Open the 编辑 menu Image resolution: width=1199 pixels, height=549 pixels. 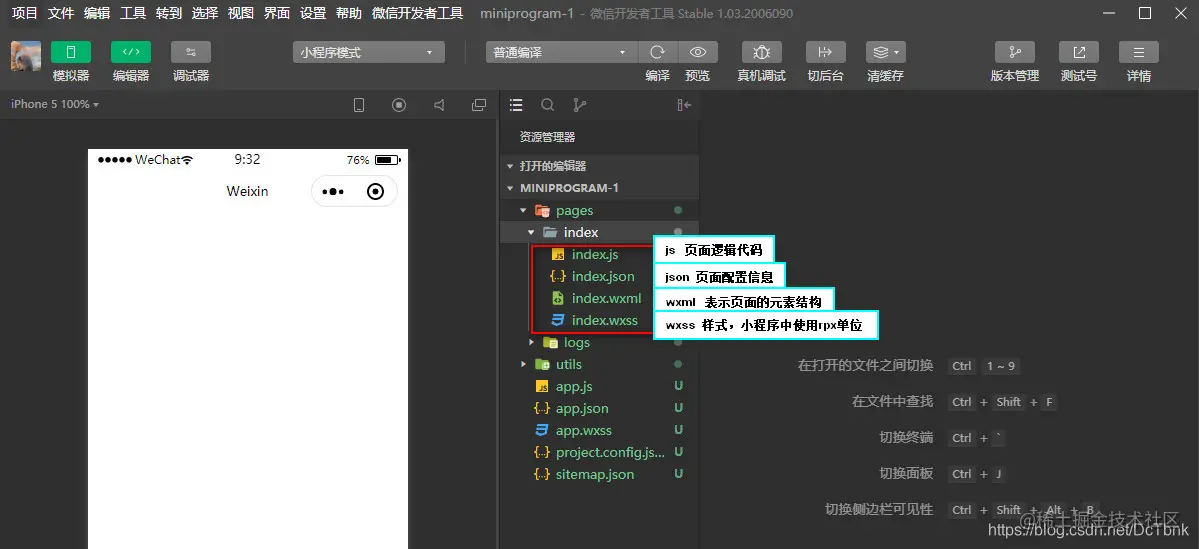[96, 13]
